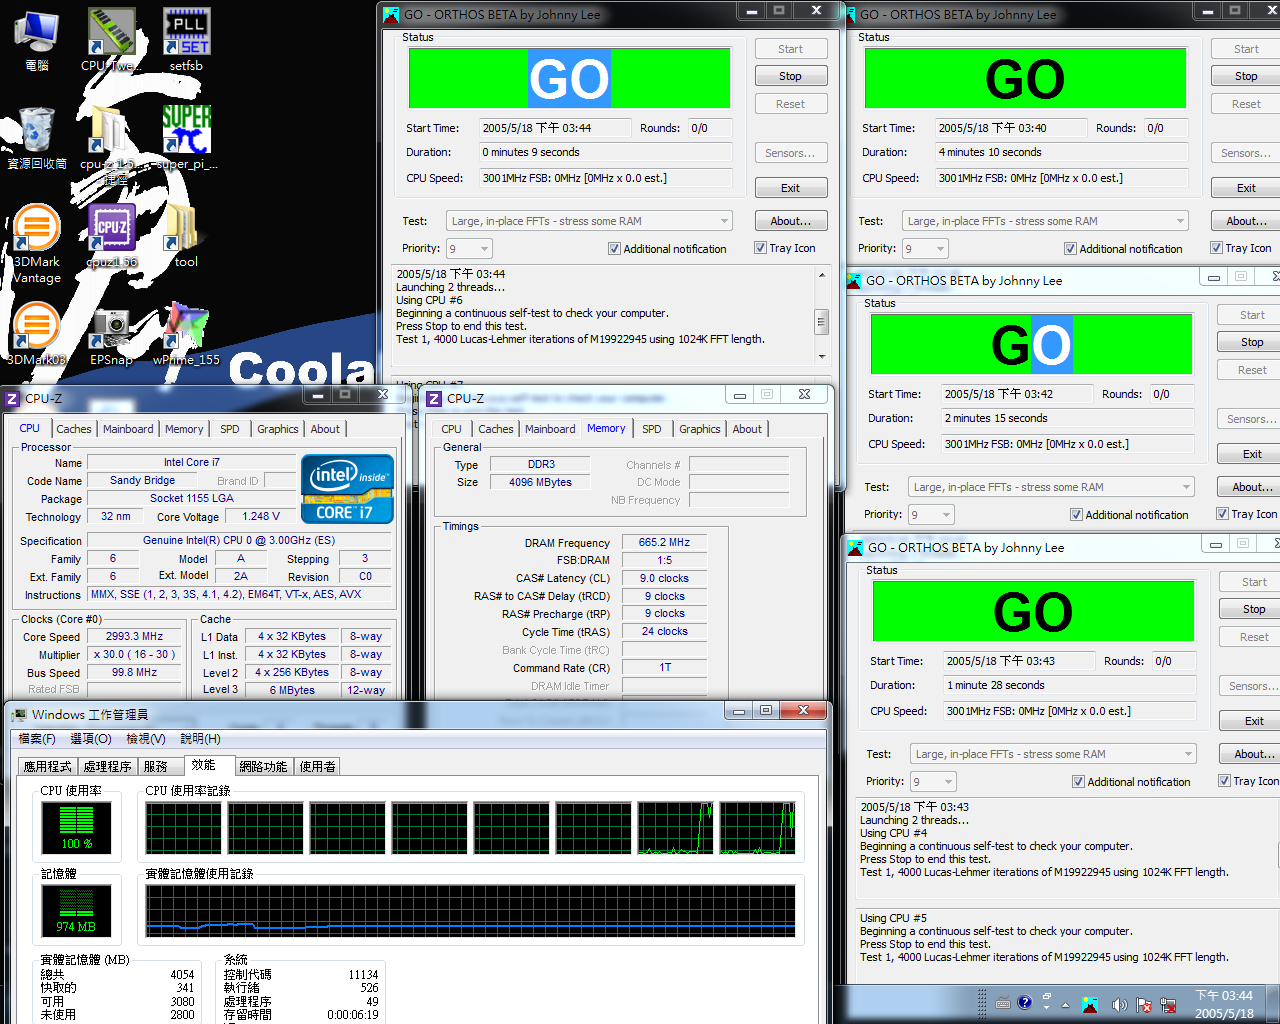This screenshot has width=1280, height=1024.
Task: Click the CPU Speed field in ORTHOS started 03:44
Action: pos(605,178)
